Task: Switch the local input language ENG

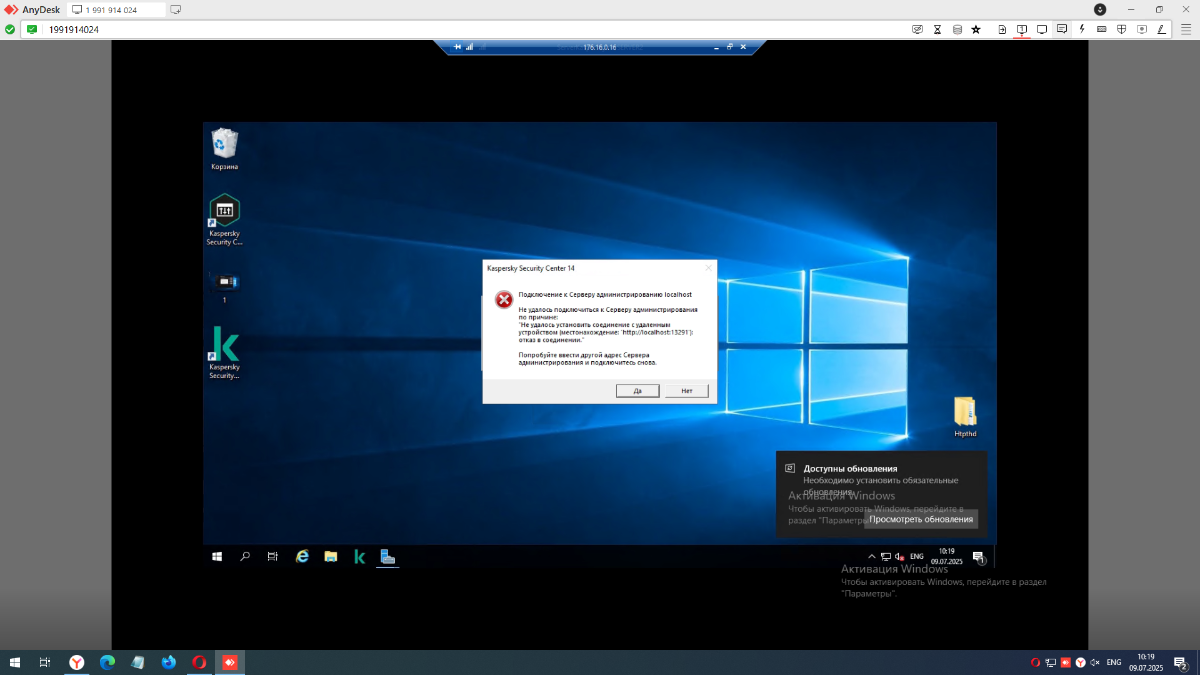Action: pyautogui.click(x=1113, y=662)
